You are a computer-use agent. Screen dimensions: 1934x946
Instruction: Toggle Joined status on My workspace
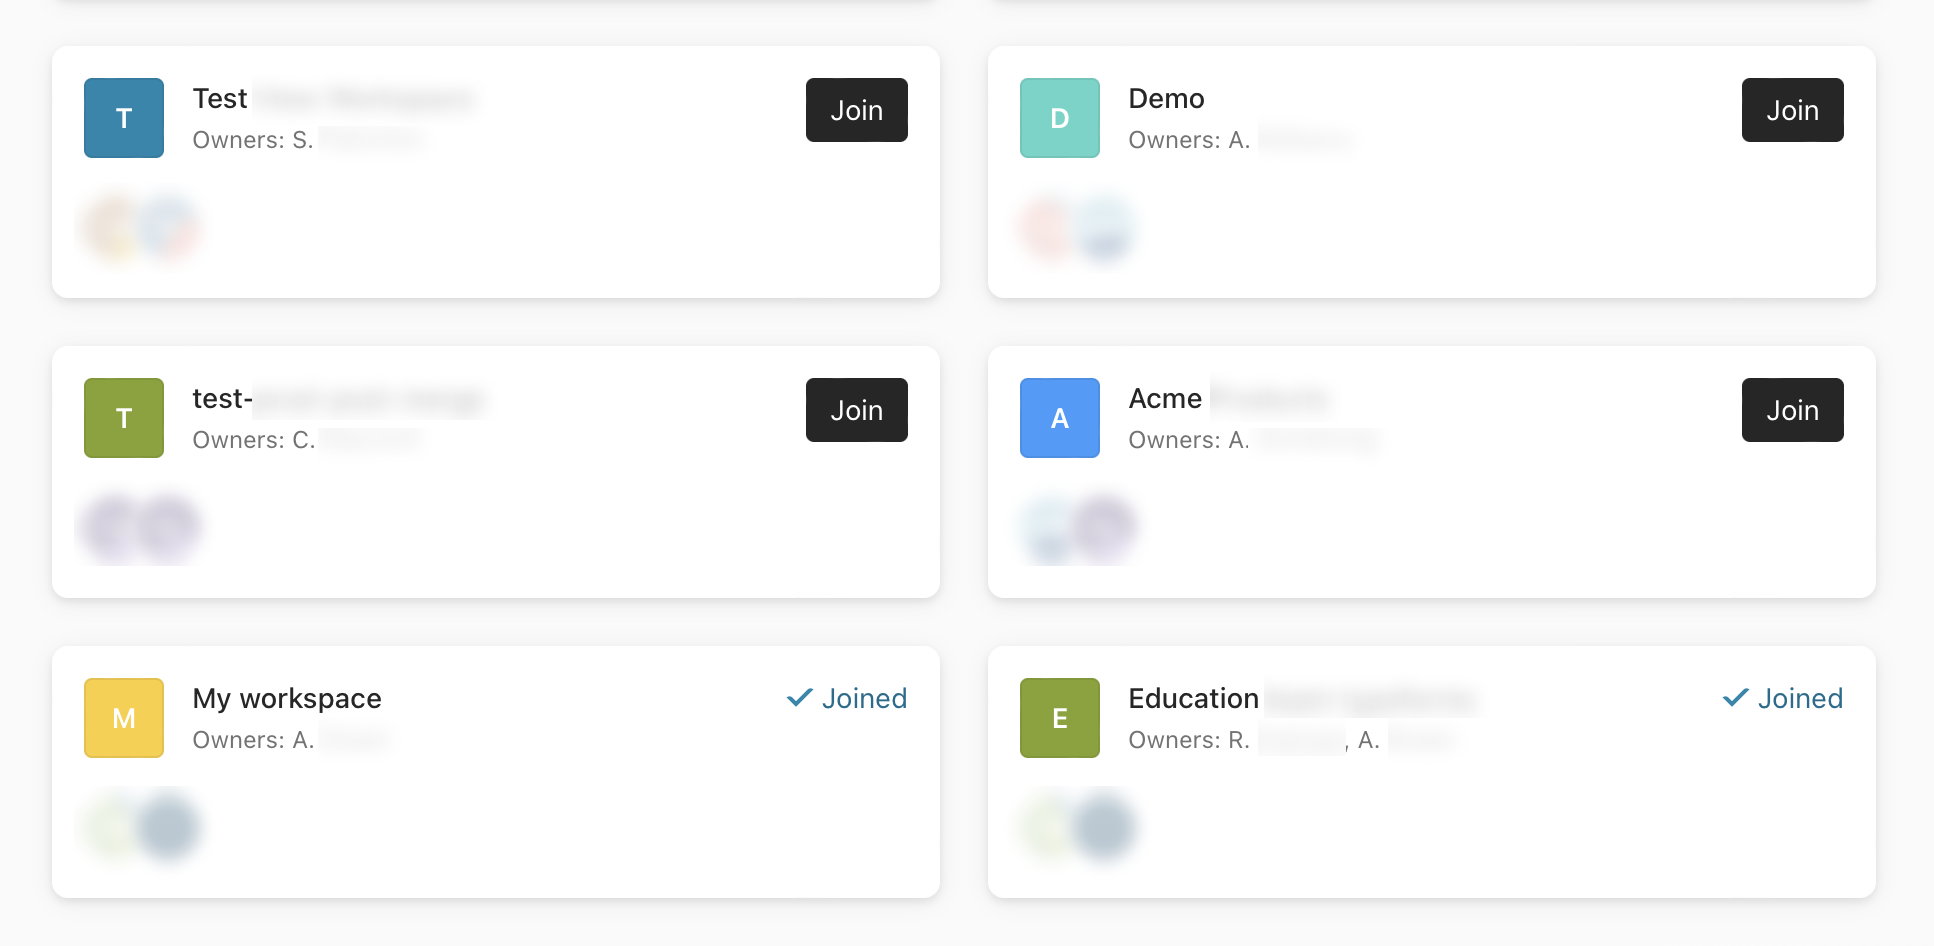click(847, 698)
